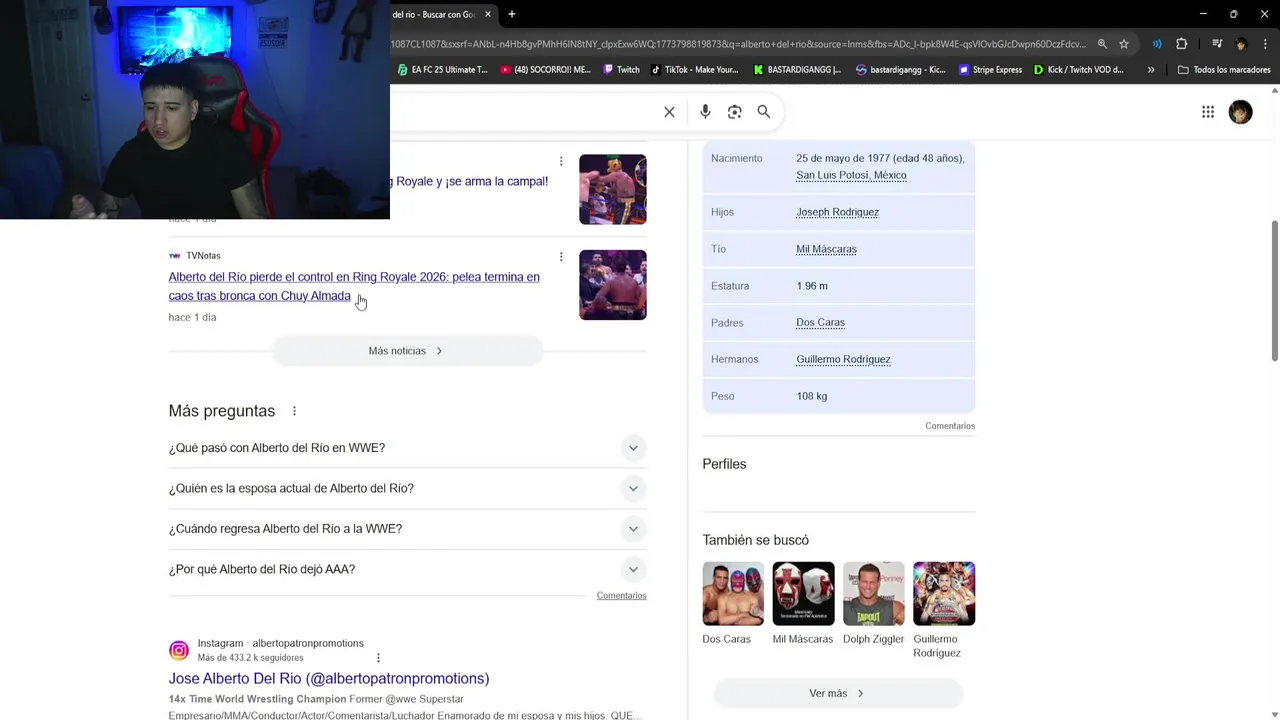Open options for Ring Royale campal news result

pyautogui.click(x=561, y=161)
